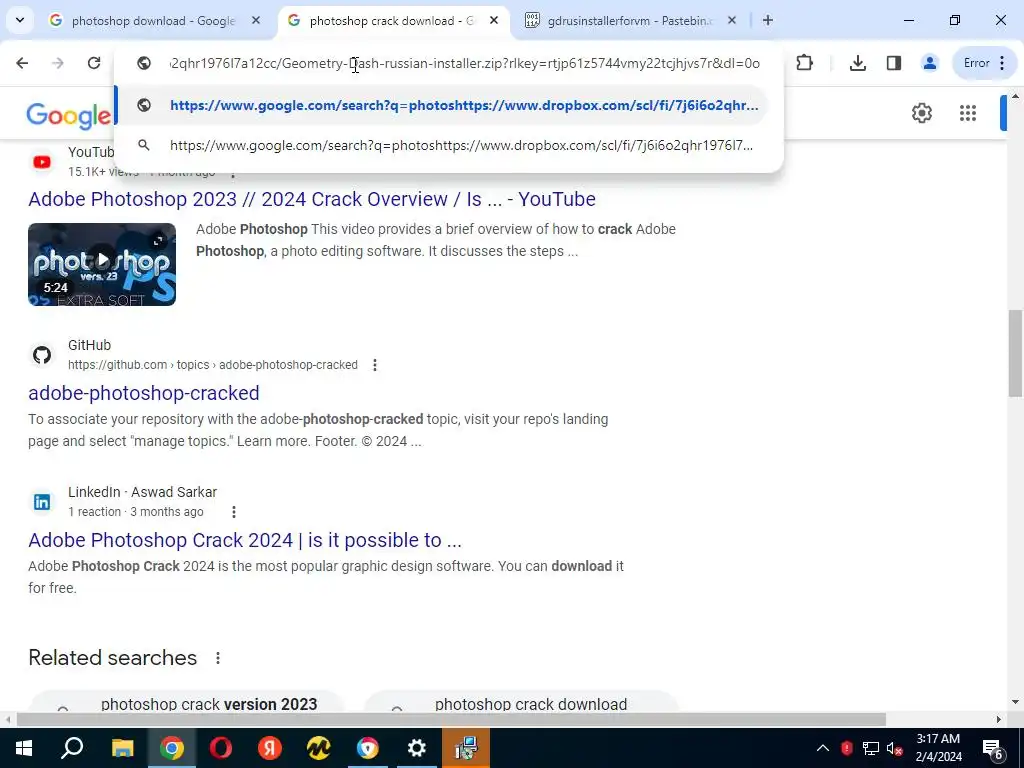Open a new browser tab
Viewport: 1024px width, 768px height.
click(x=768, y=21)
